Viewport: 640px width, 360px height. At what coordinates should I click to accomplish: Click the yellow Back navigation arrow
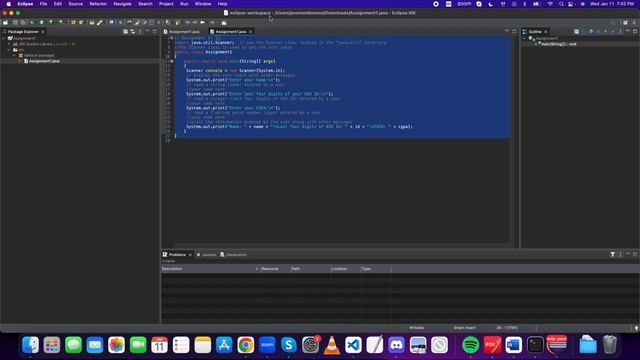click(202, 22)
